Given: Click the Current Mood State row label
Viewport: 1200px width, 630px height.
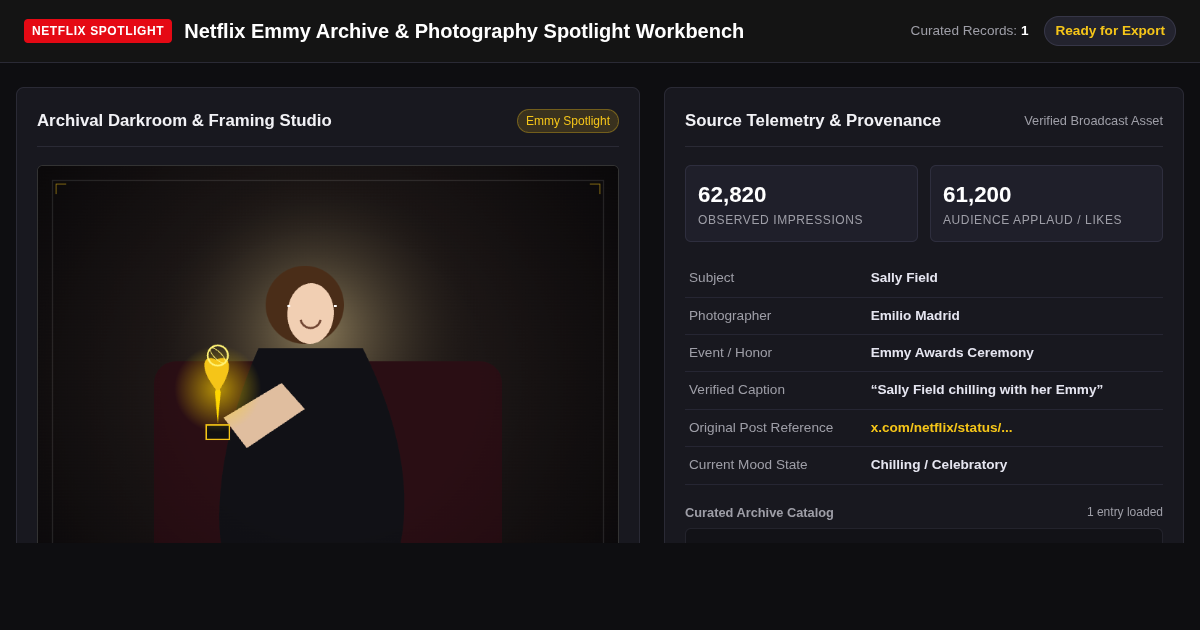Looking at the screenshot, I should click(748, 465).
